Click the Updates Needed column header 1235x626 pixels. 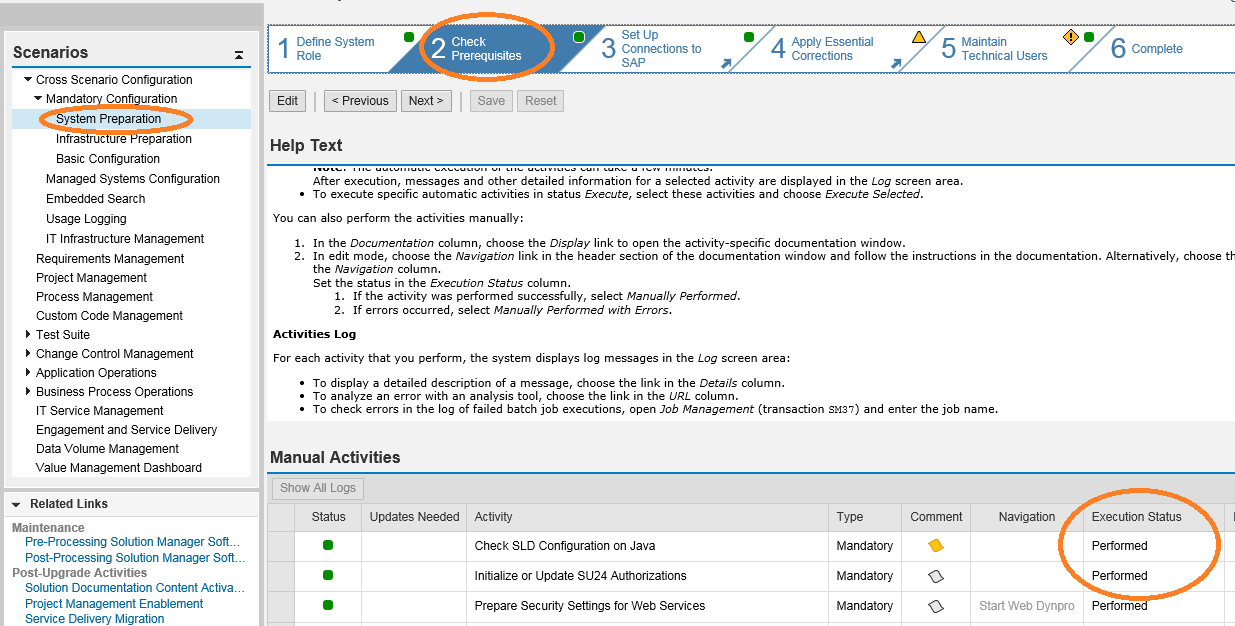coord(414,517)
